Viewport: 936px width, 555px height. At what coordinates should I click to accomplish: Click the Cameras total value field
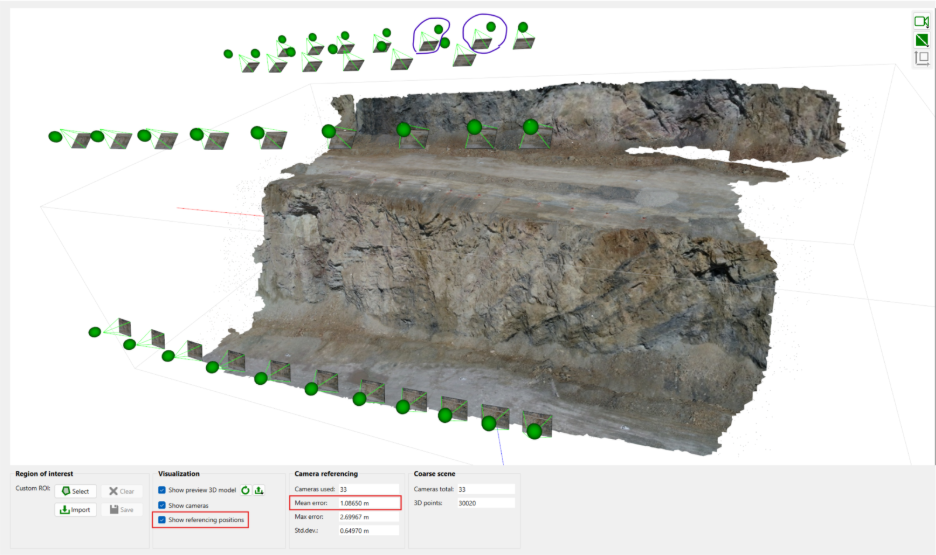point(485,489)
